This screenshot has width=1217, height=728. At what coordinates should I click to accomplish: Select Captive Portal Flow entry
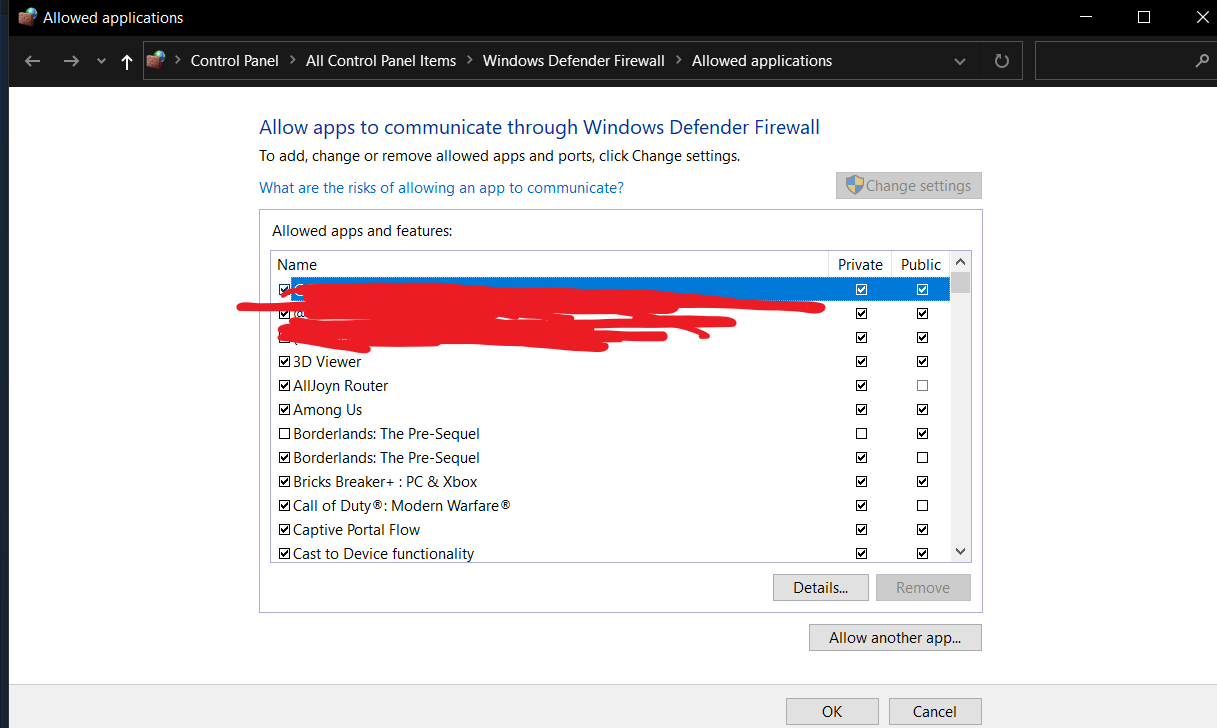[x=611, y=530]
